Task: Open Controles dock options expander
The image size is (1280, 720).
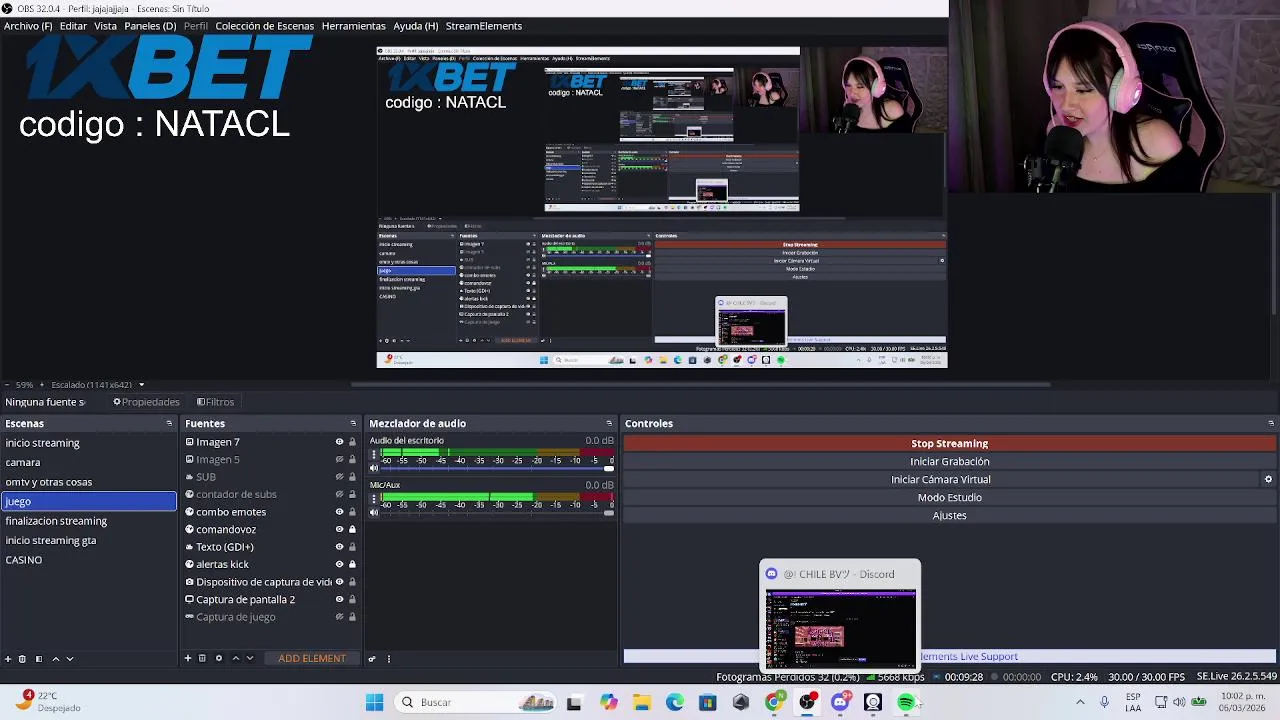Action: (x=1271, y=424)
